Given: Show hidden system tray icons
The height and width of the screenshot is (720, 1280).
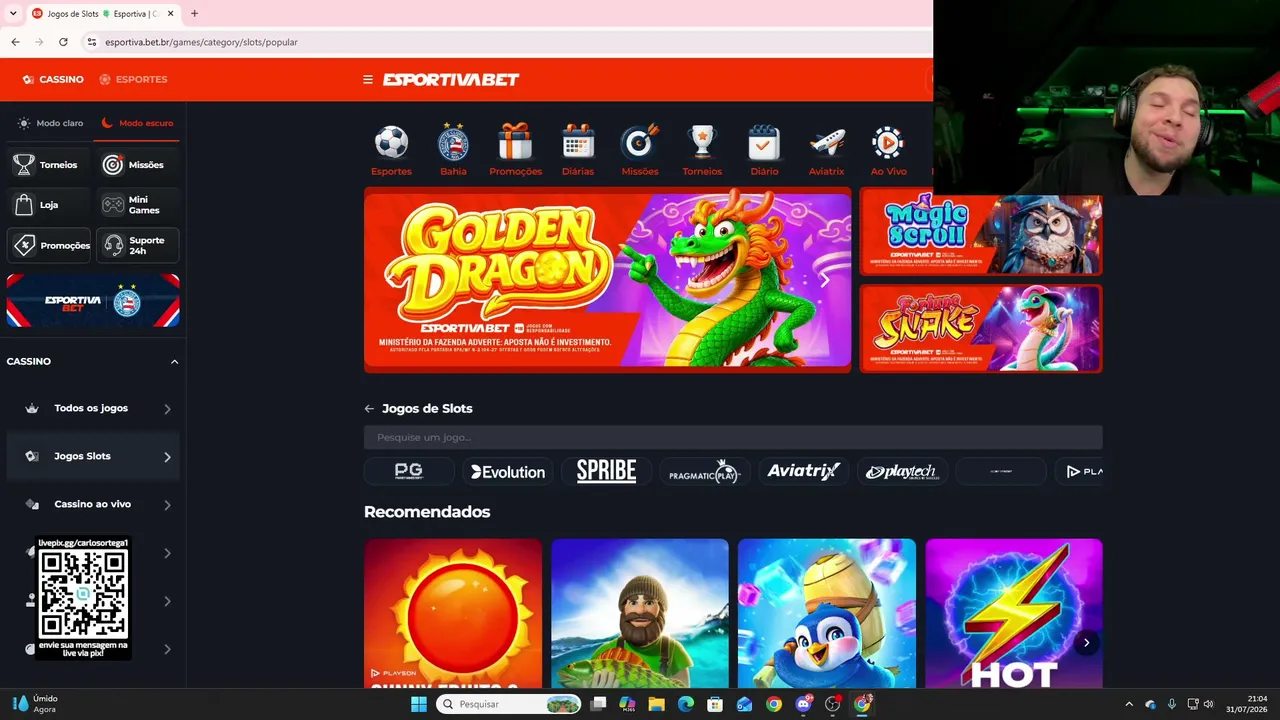Looking at the screenshot, I should [1129, 704].
